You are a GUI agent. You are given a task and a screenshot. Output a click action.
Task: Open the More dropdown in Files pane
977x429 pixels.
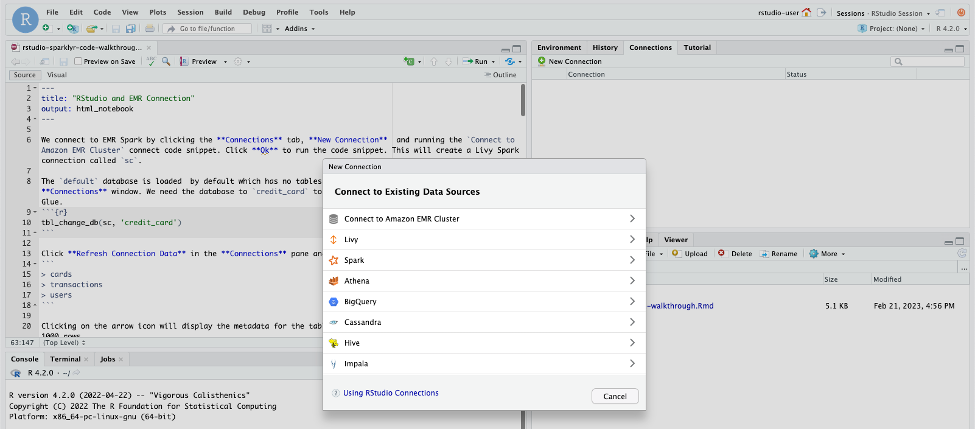click(x=827, y=253)
